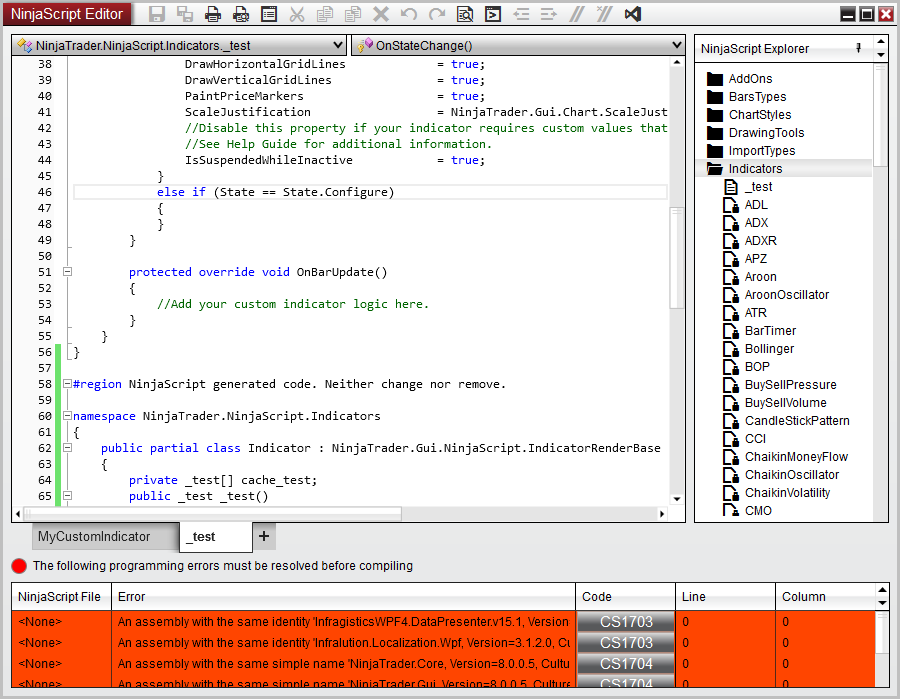Click the Undo arrow icon
The image size is (900, 699).
click(409, 14)
